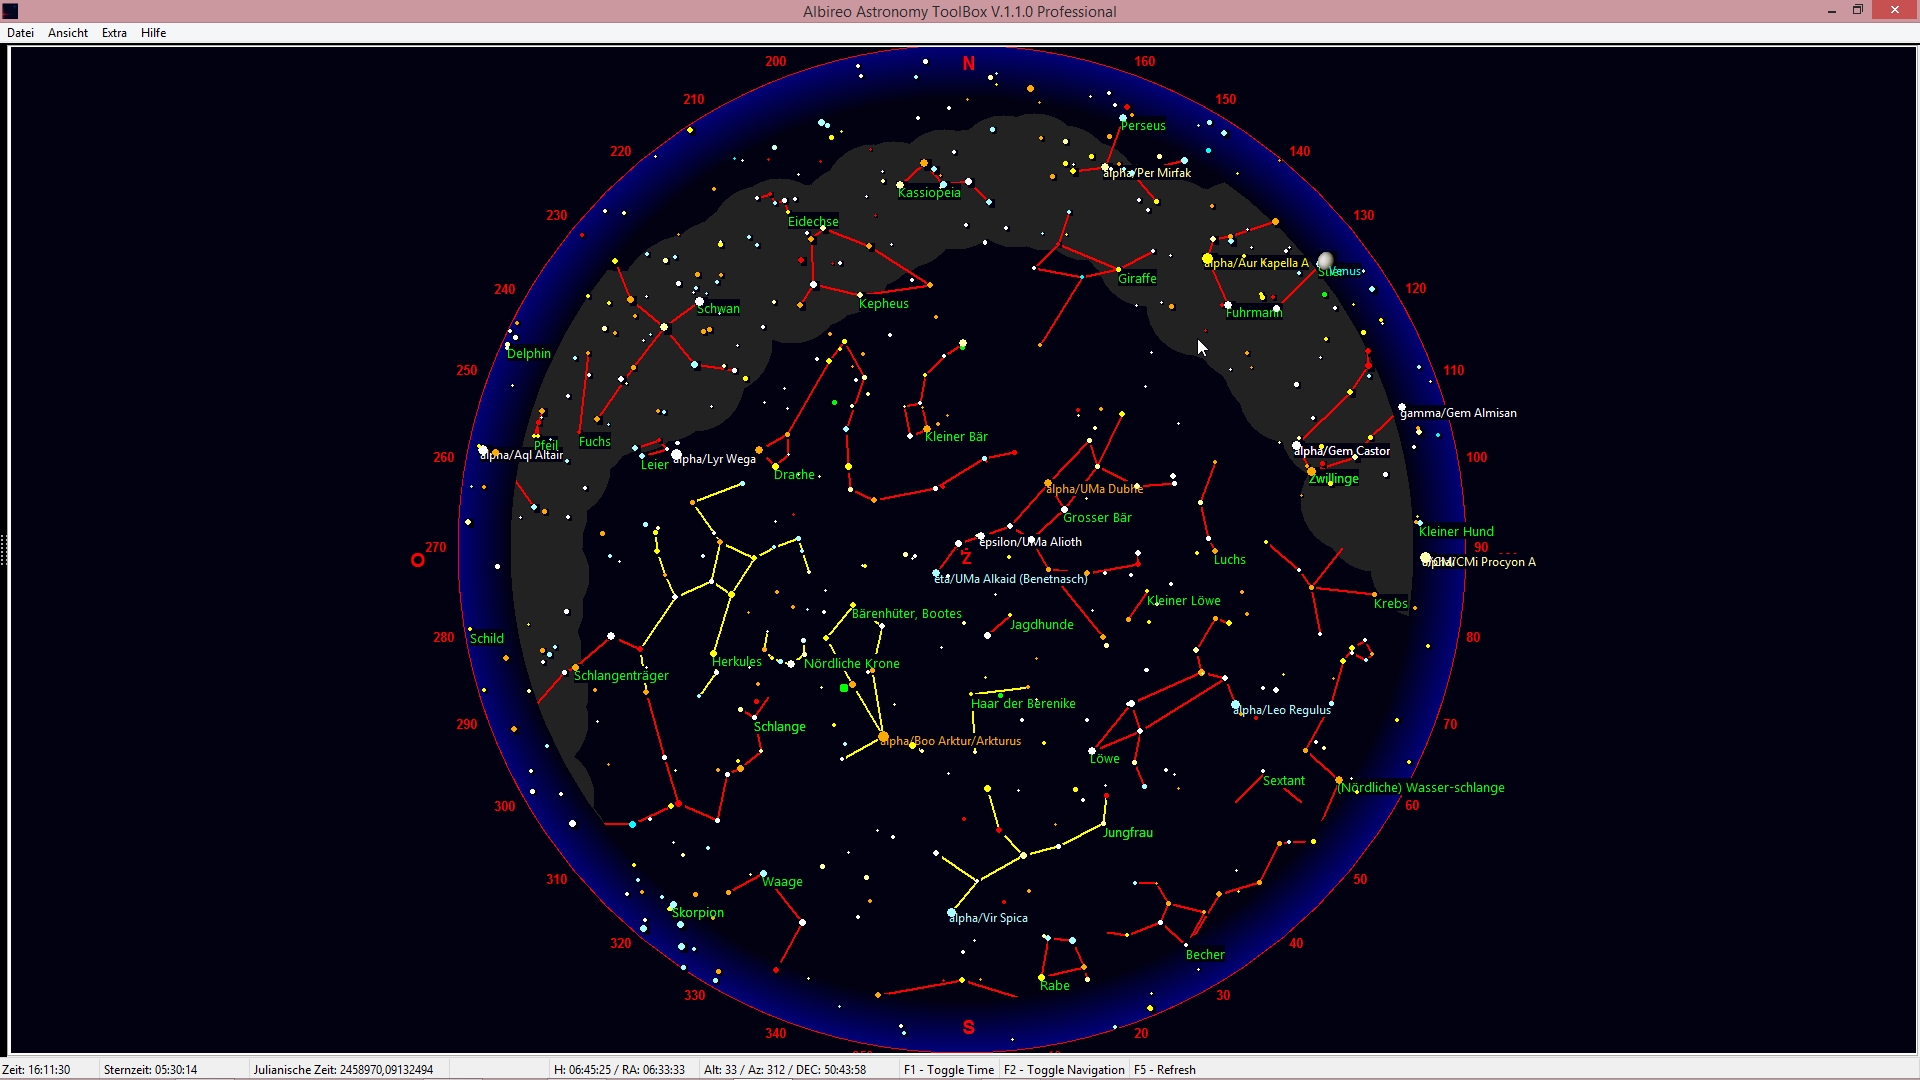Image resolution: width=1920 pixels, height=1080 pixels.
Task: Click the red circle marker near 270
Action: pos(418,560)
